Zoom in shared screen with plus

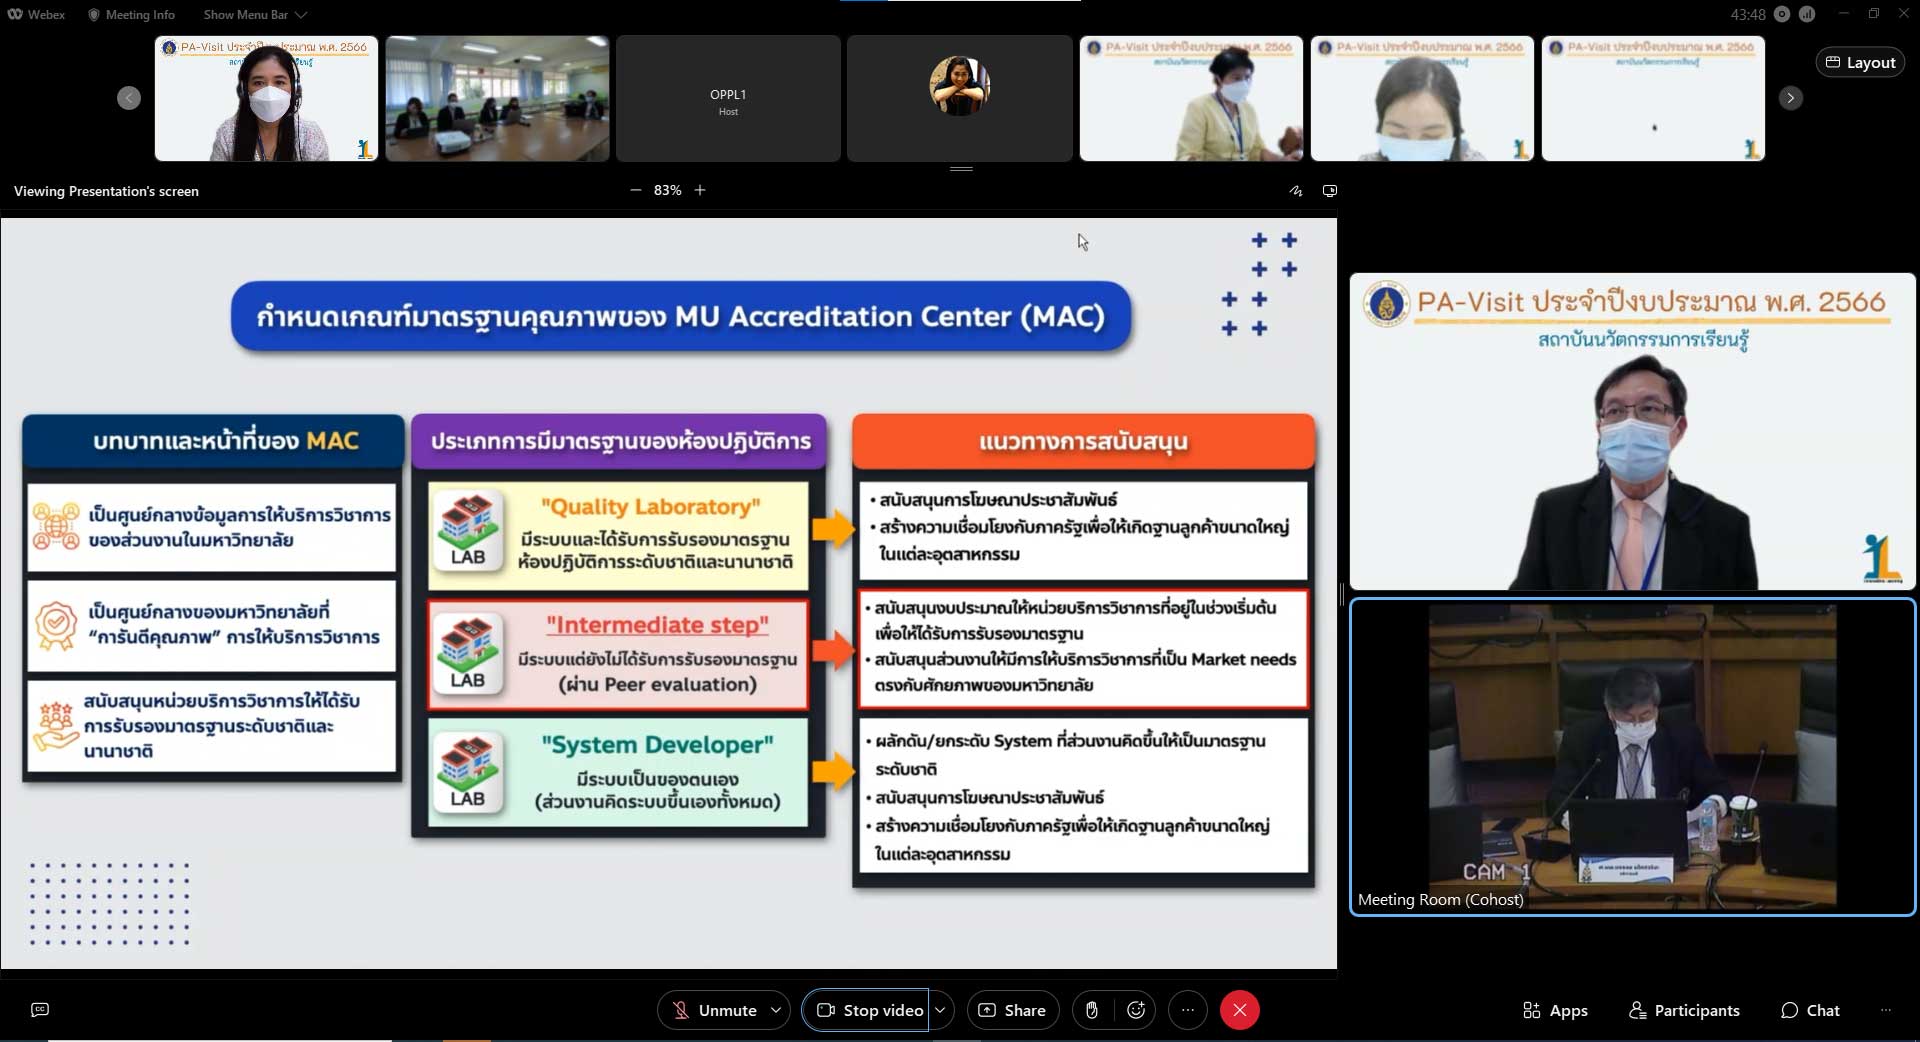pos(700,190)
